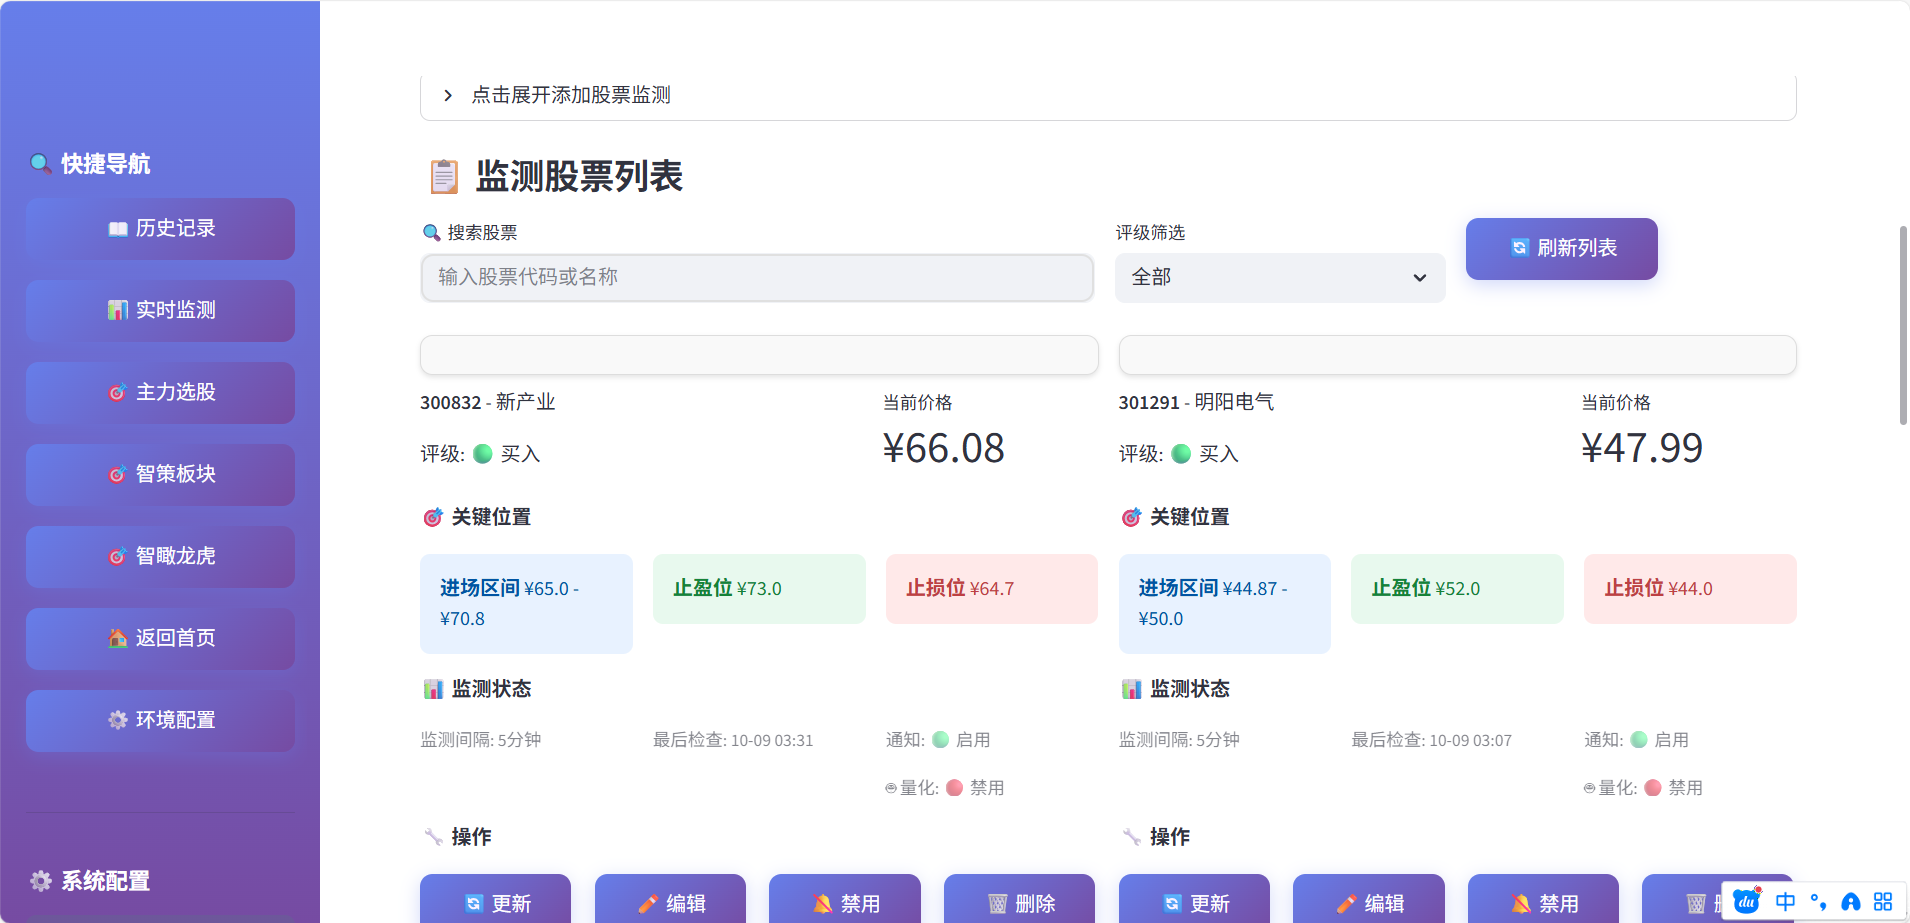Disable monitoring for 301291 with 禁用 button
Image resolution: width=1910 pixels, height=923 pixels.
pos(1542,902)
